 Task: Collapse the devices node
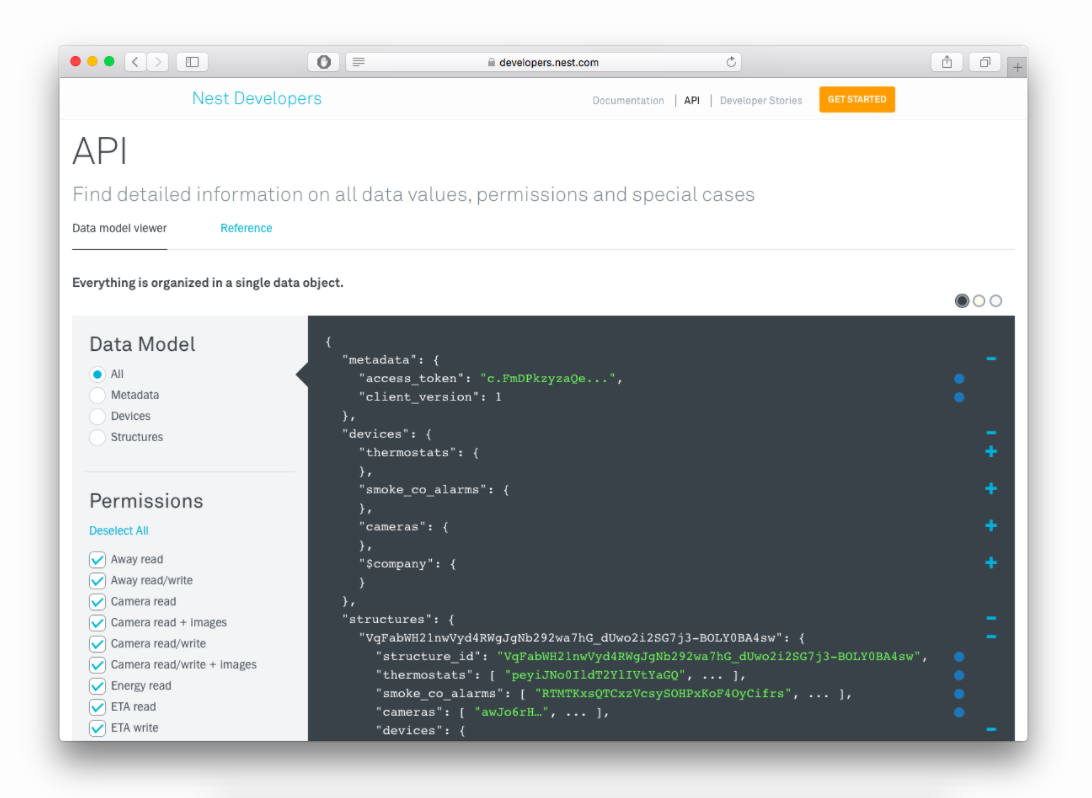click(991, 433)
